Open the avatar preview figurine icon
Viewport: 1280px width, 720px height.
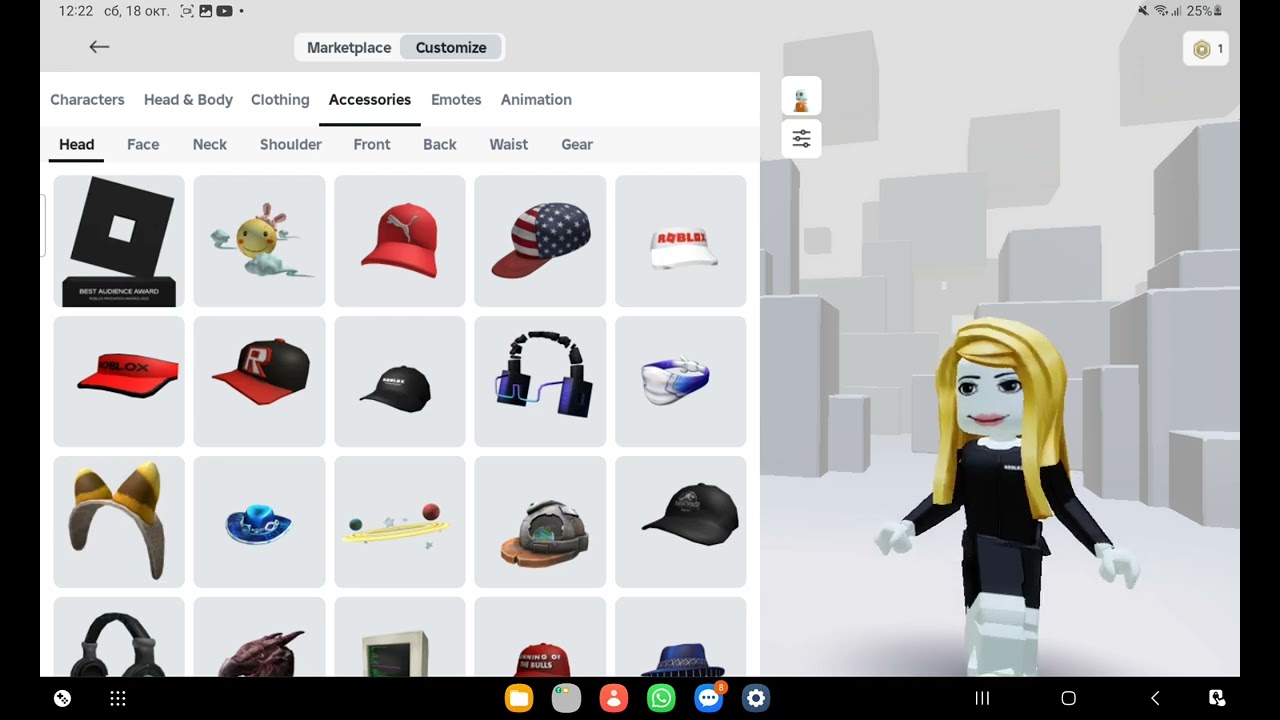point(801,97)
